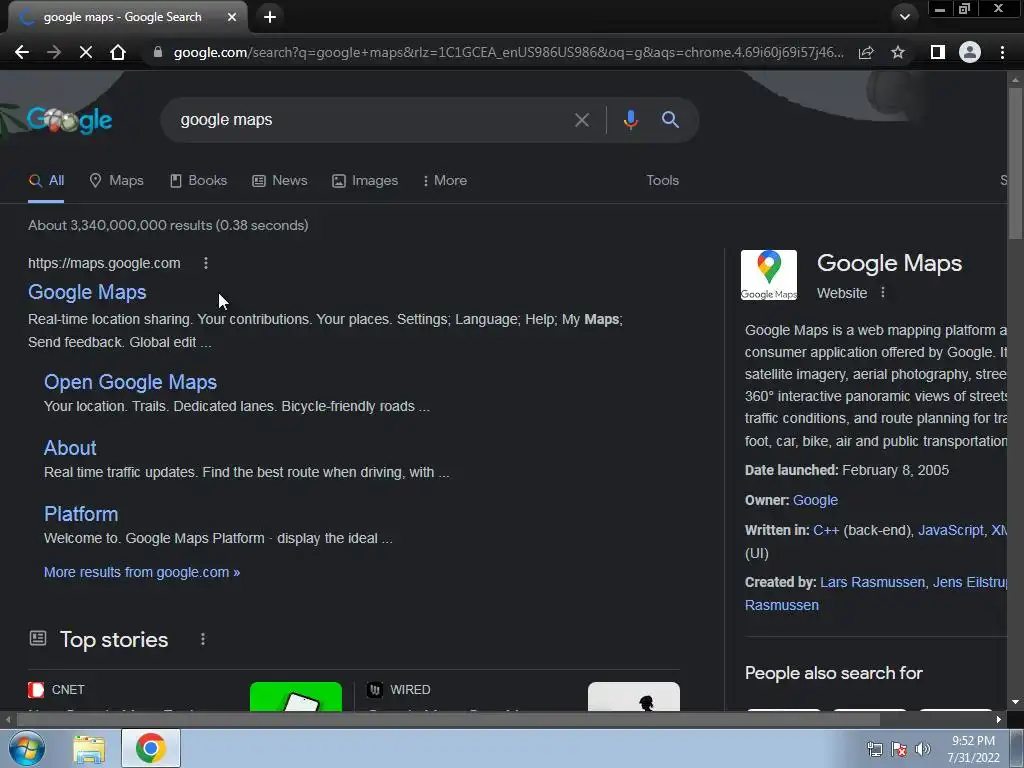Image resolution: width=1024 pixels, height=768 pixels.
Task: Click the horizontal scrollbar right arrow
Action: [999, 720]
